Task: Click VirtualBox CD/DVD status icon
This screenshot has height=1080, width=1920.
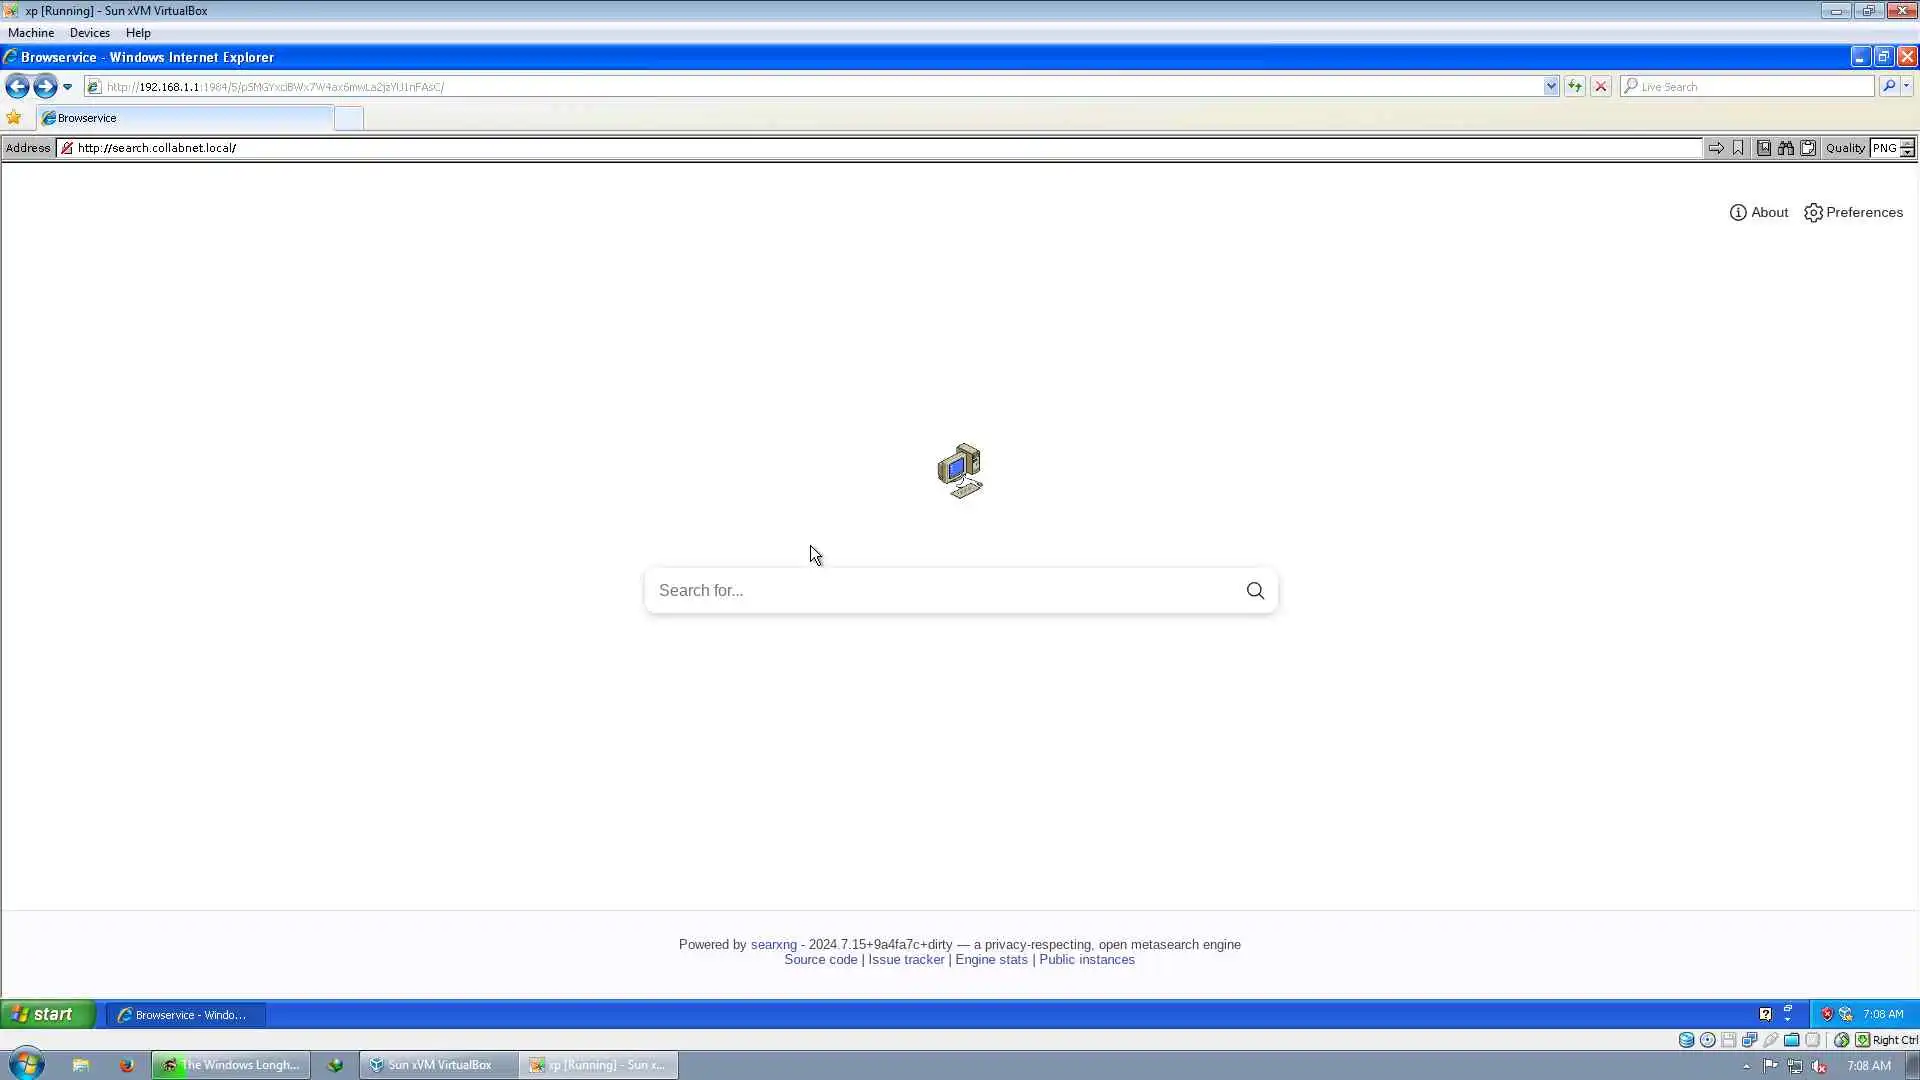Action: pyautogui.click(x=1708, y=1040)
